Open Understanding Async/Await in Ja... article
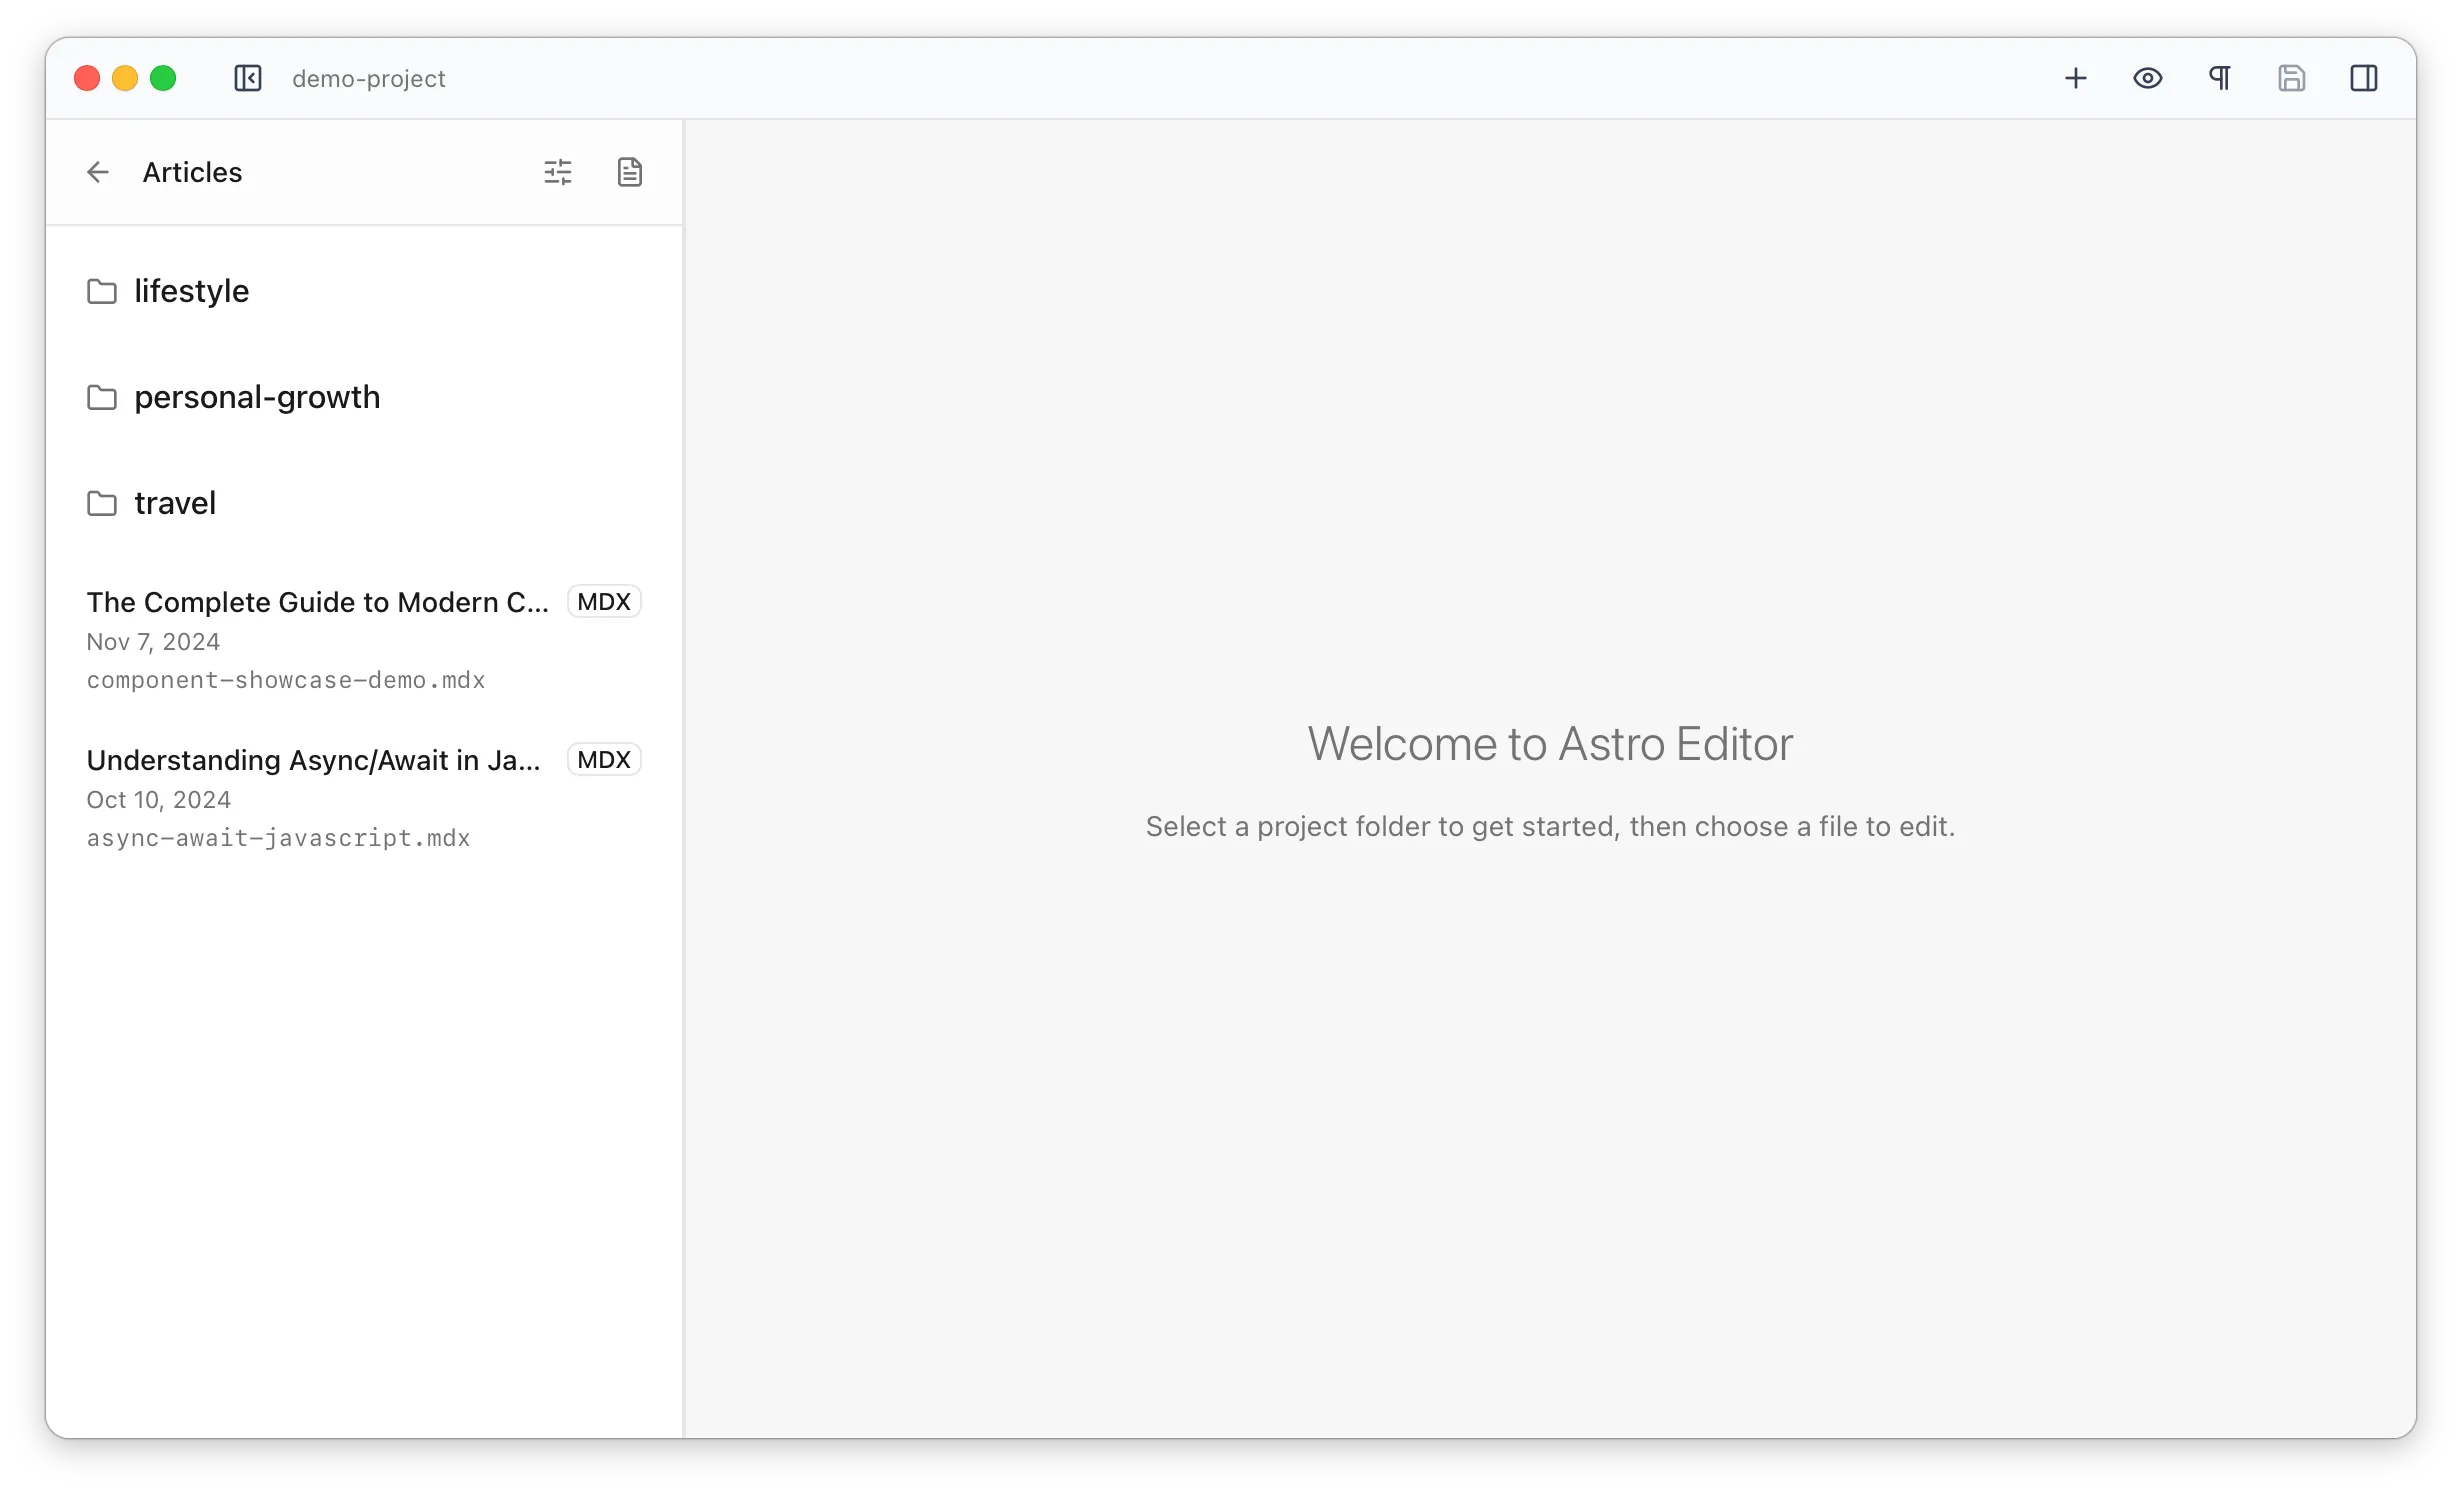This screenshot has width=2462, height=1492. coord(364,798)
